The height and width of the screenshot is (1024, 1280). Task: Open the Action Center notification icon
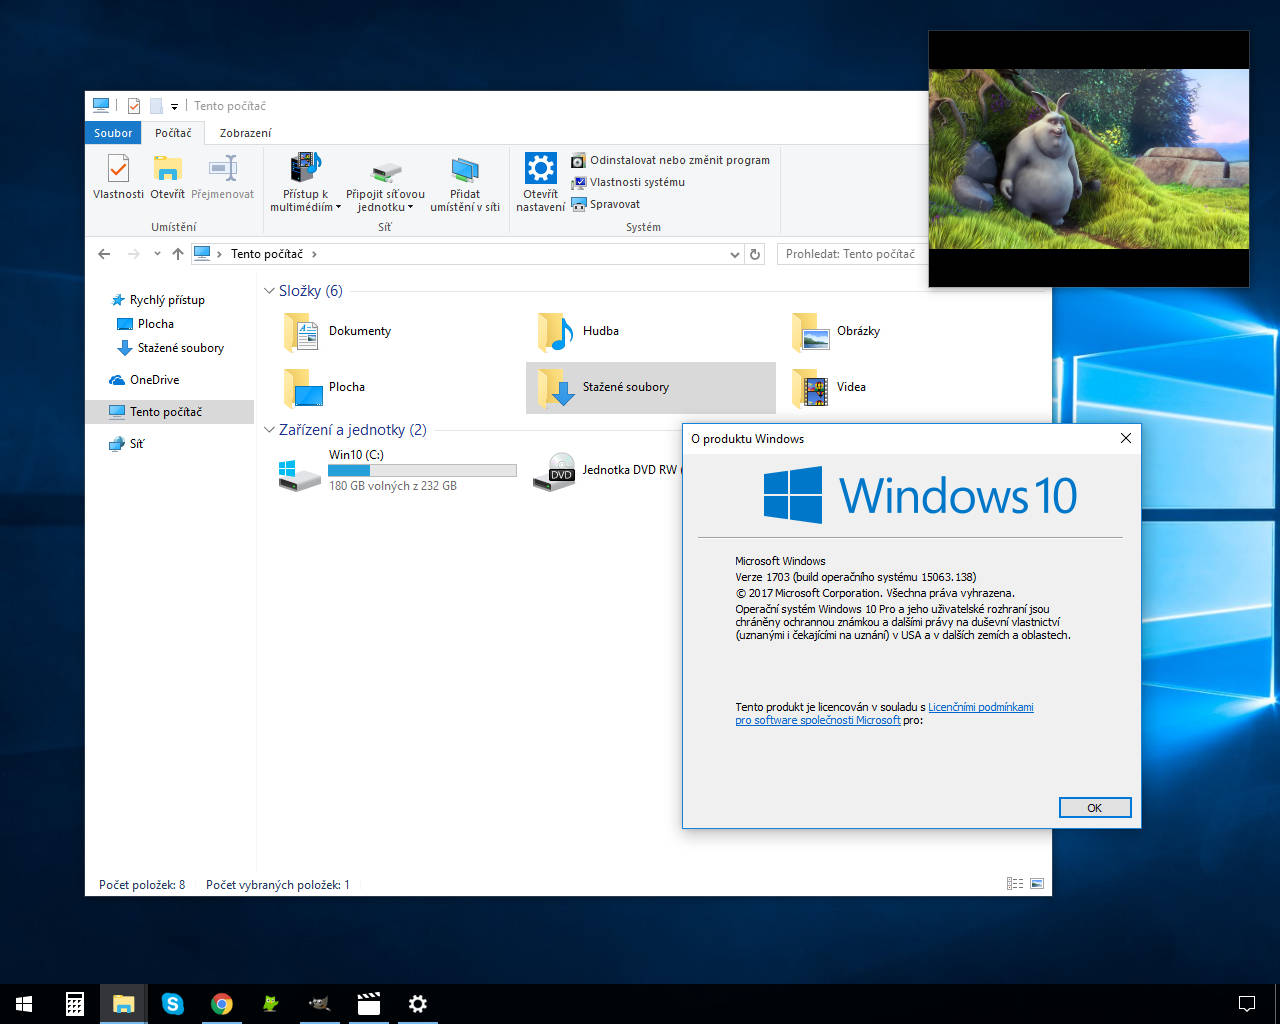(x=1247, y=1004)
